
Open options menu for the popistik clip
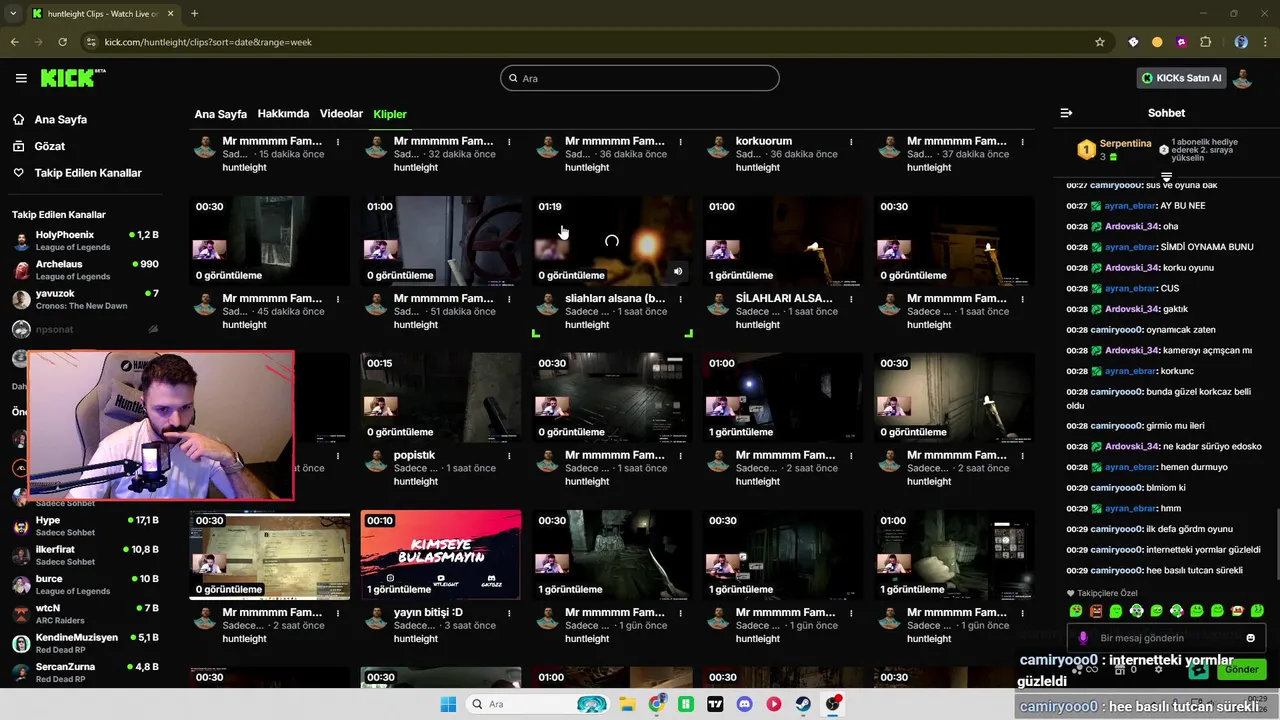pos(509,456)
